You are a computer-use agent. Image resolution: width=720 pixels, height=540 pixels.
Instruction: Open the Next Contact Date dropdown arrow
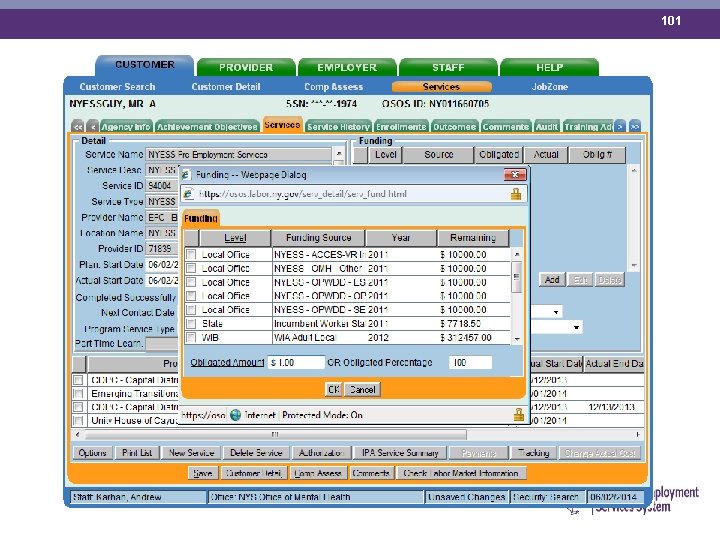point(556,312)
